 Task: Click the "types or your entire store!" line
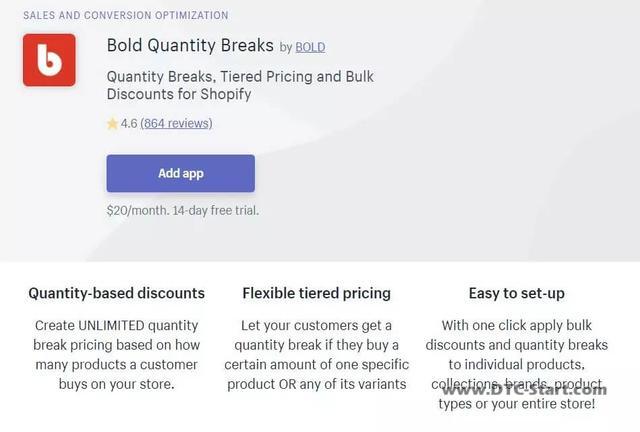(x=517, y=404)
